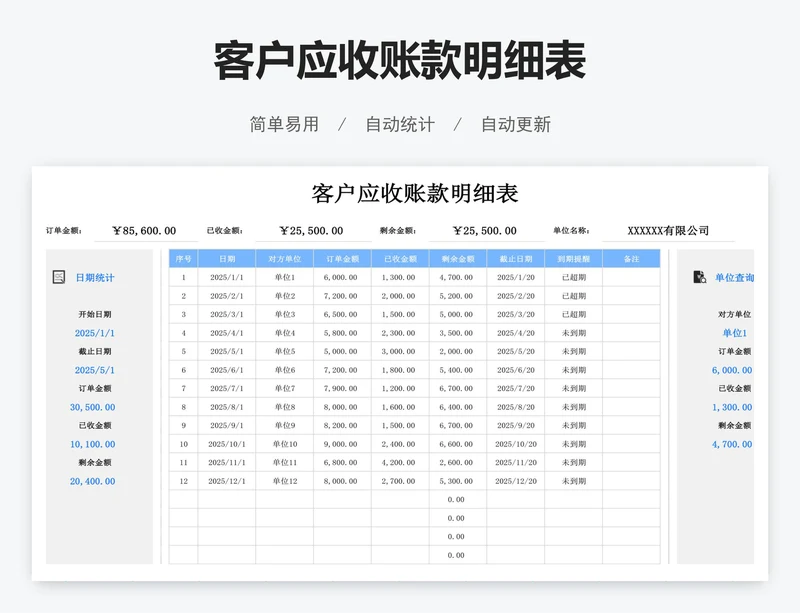The image size is (800, 613).
Task: Click received amount 2,300.00 in row 4
Action: [401, 333]
